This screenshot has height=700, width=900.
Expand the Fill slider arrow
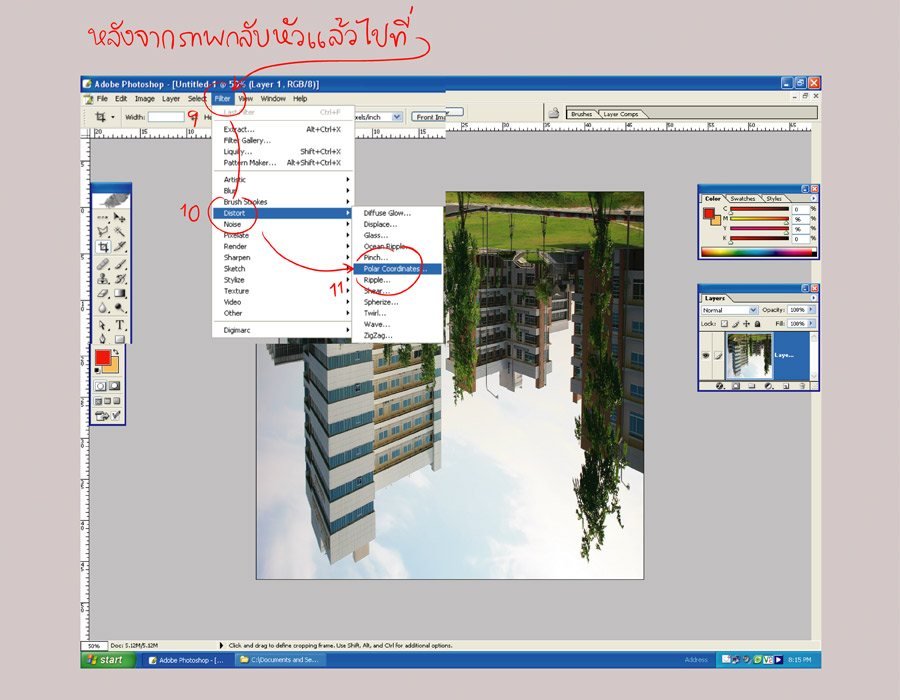(x=814, y=324)
